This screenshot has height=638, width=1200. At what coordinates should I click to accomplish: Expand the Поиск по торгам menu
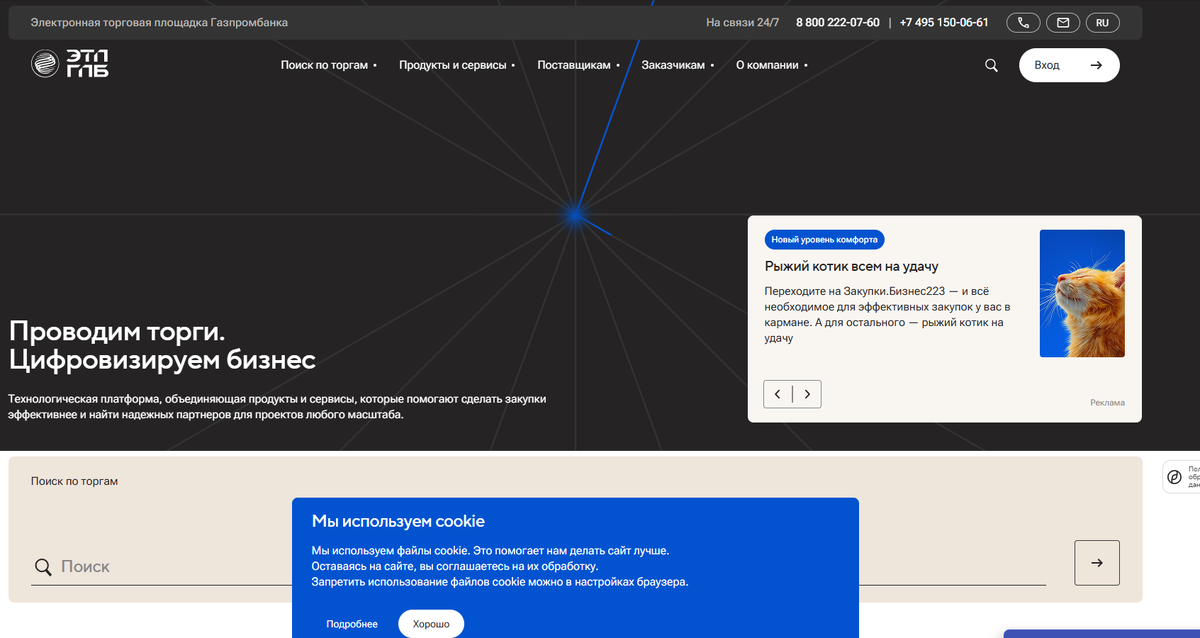328,65
